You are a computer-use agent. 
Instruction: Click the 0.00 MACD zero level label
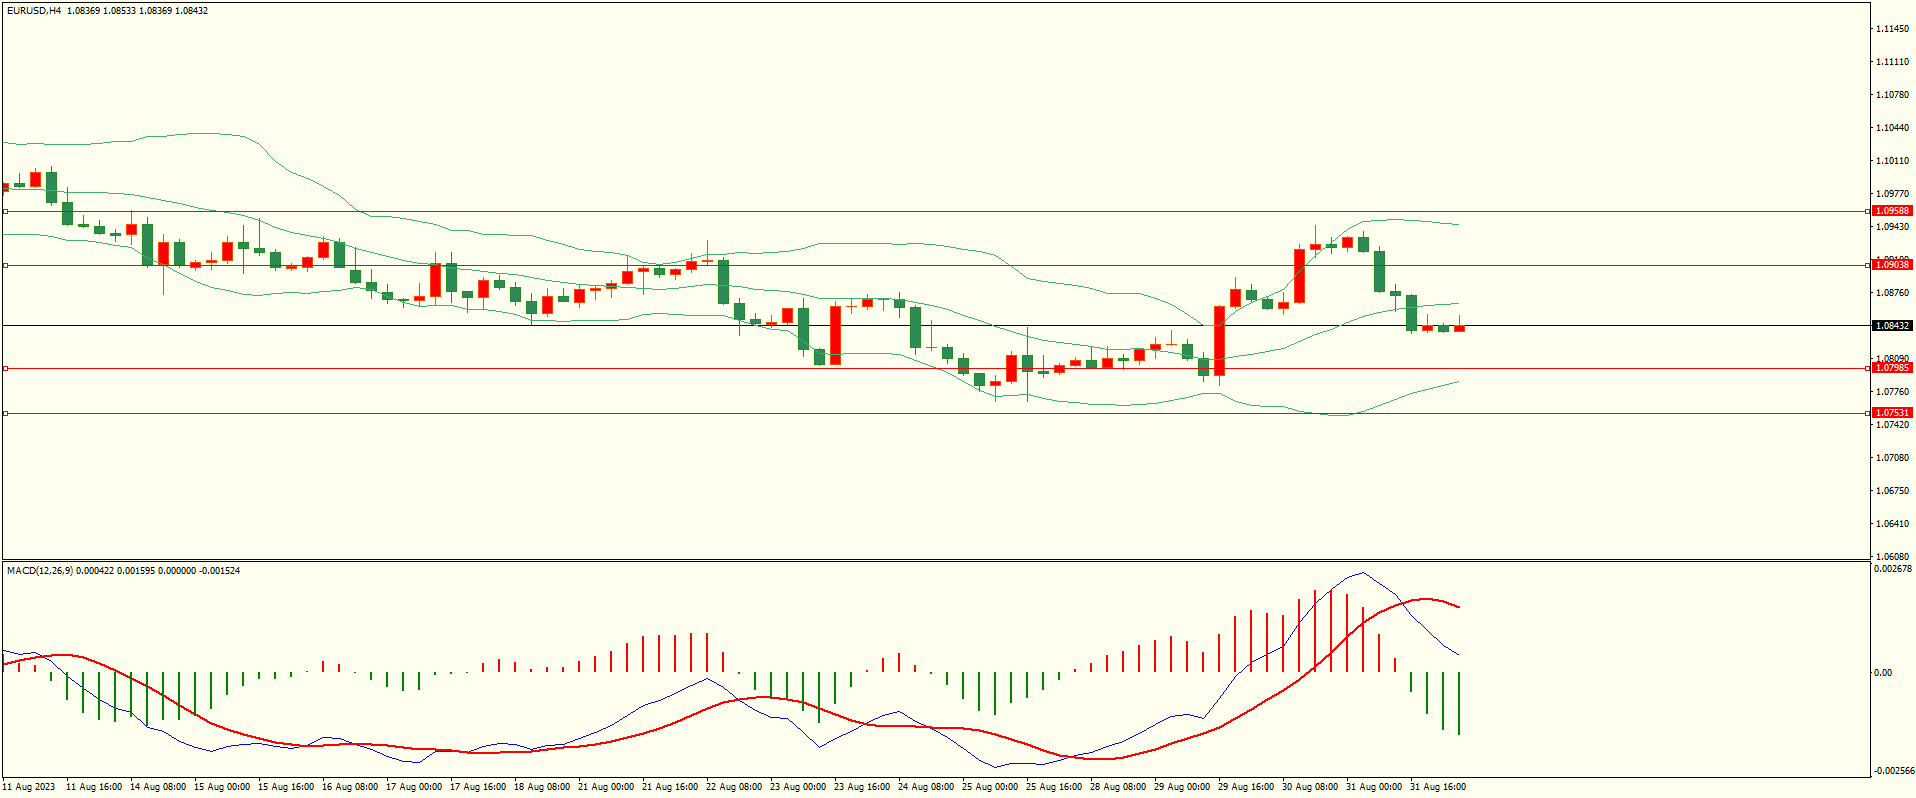[x=1883, y=673]
